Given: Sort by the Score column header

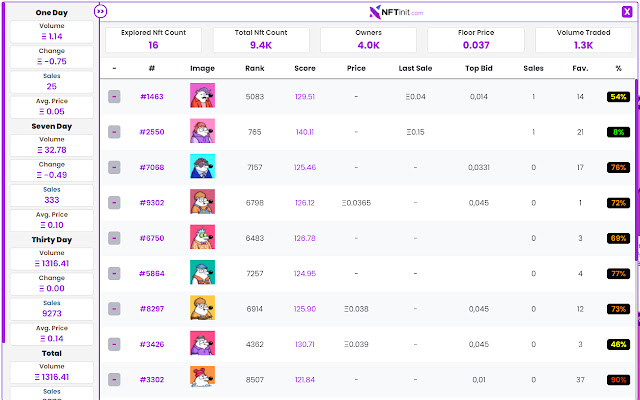Looking at the screenshot, I should [x=305, y=68].
